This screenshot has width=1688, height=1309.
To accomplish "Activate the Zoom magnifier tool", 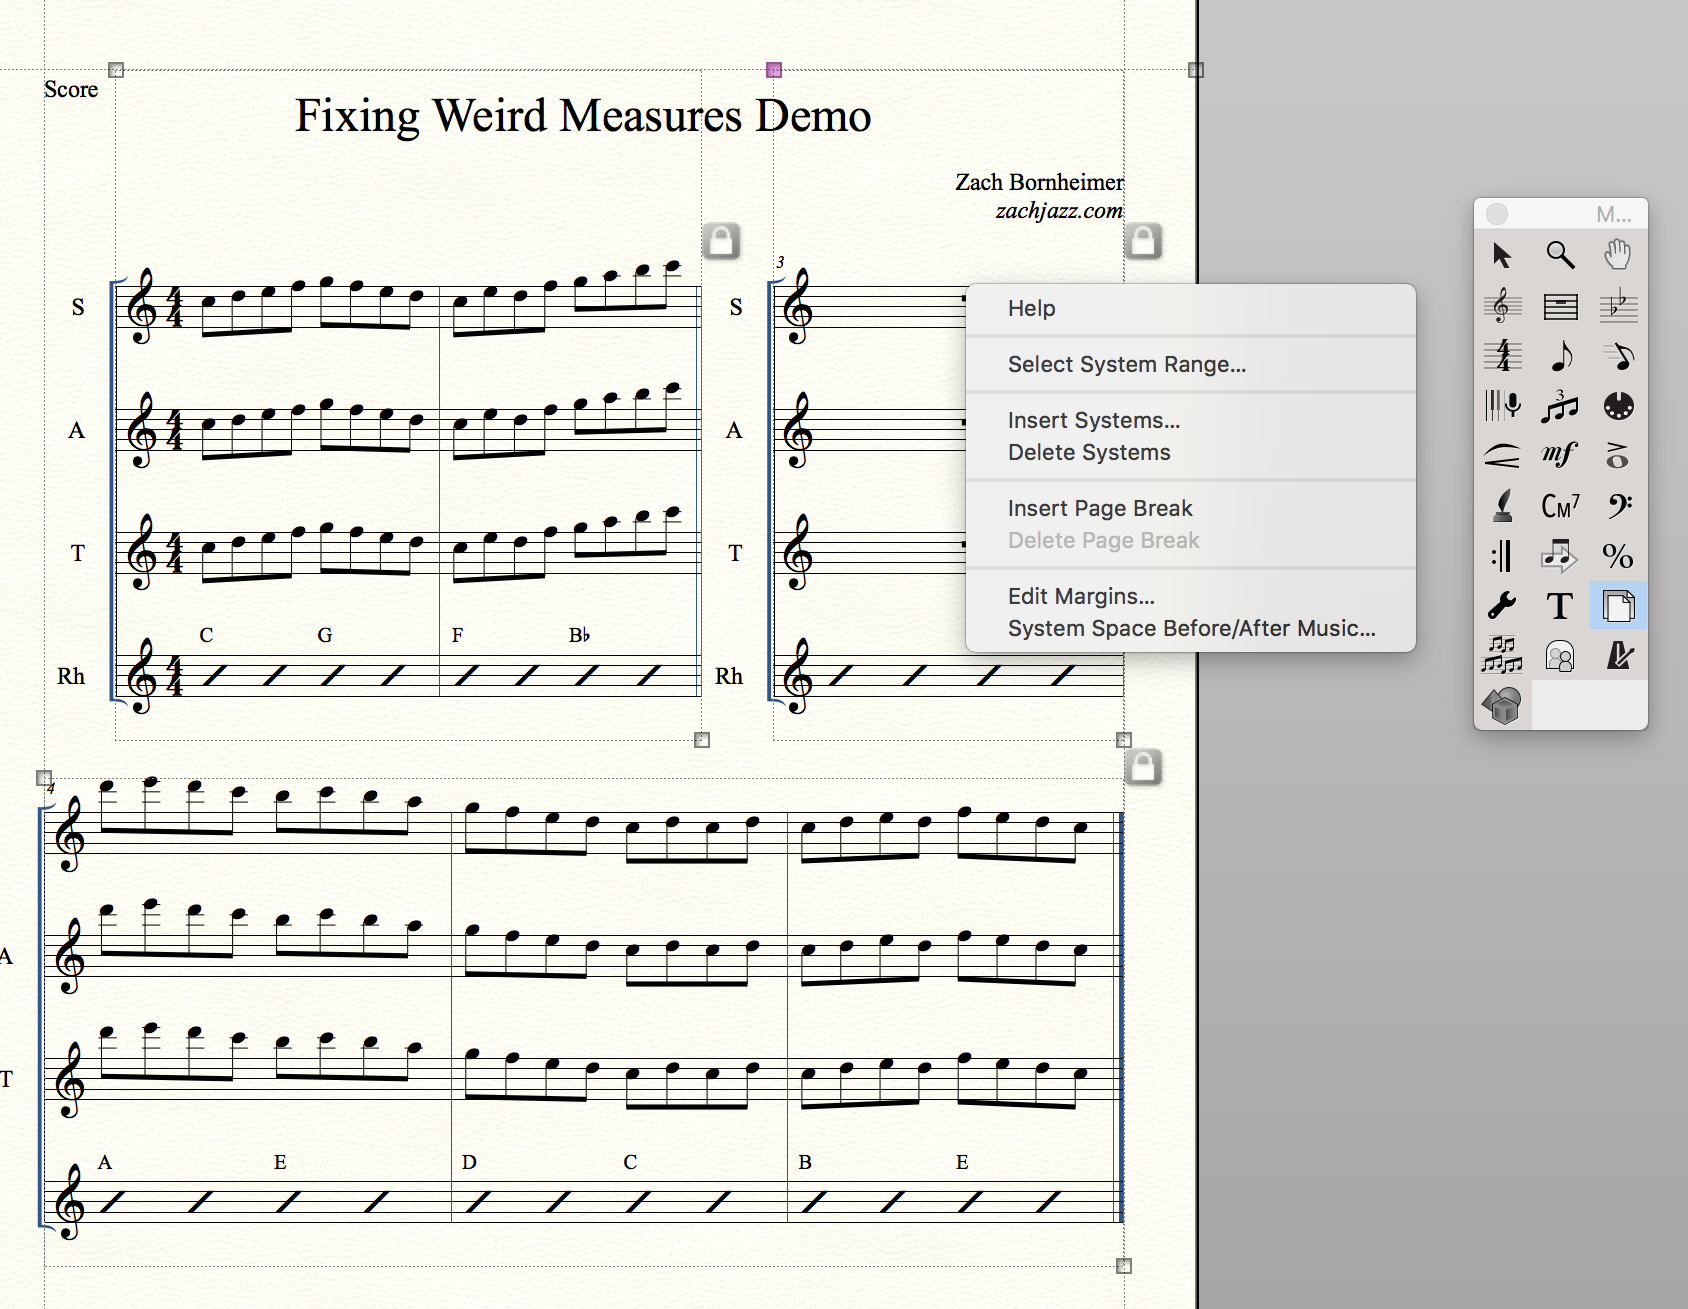I will [1560, 256].
